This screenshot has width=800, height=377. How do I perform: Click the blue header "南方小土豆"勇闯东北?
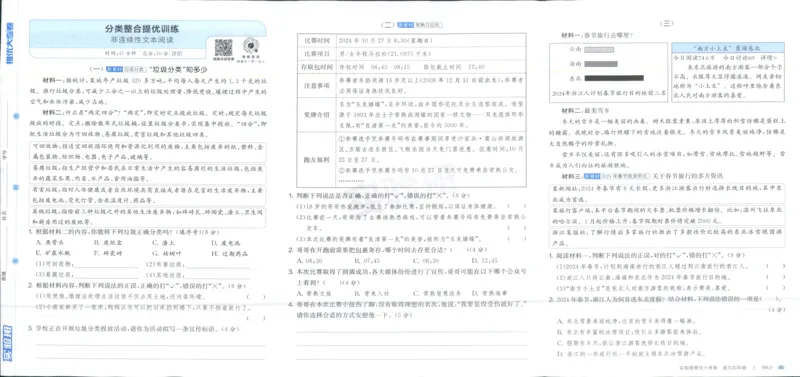point(728,47)
